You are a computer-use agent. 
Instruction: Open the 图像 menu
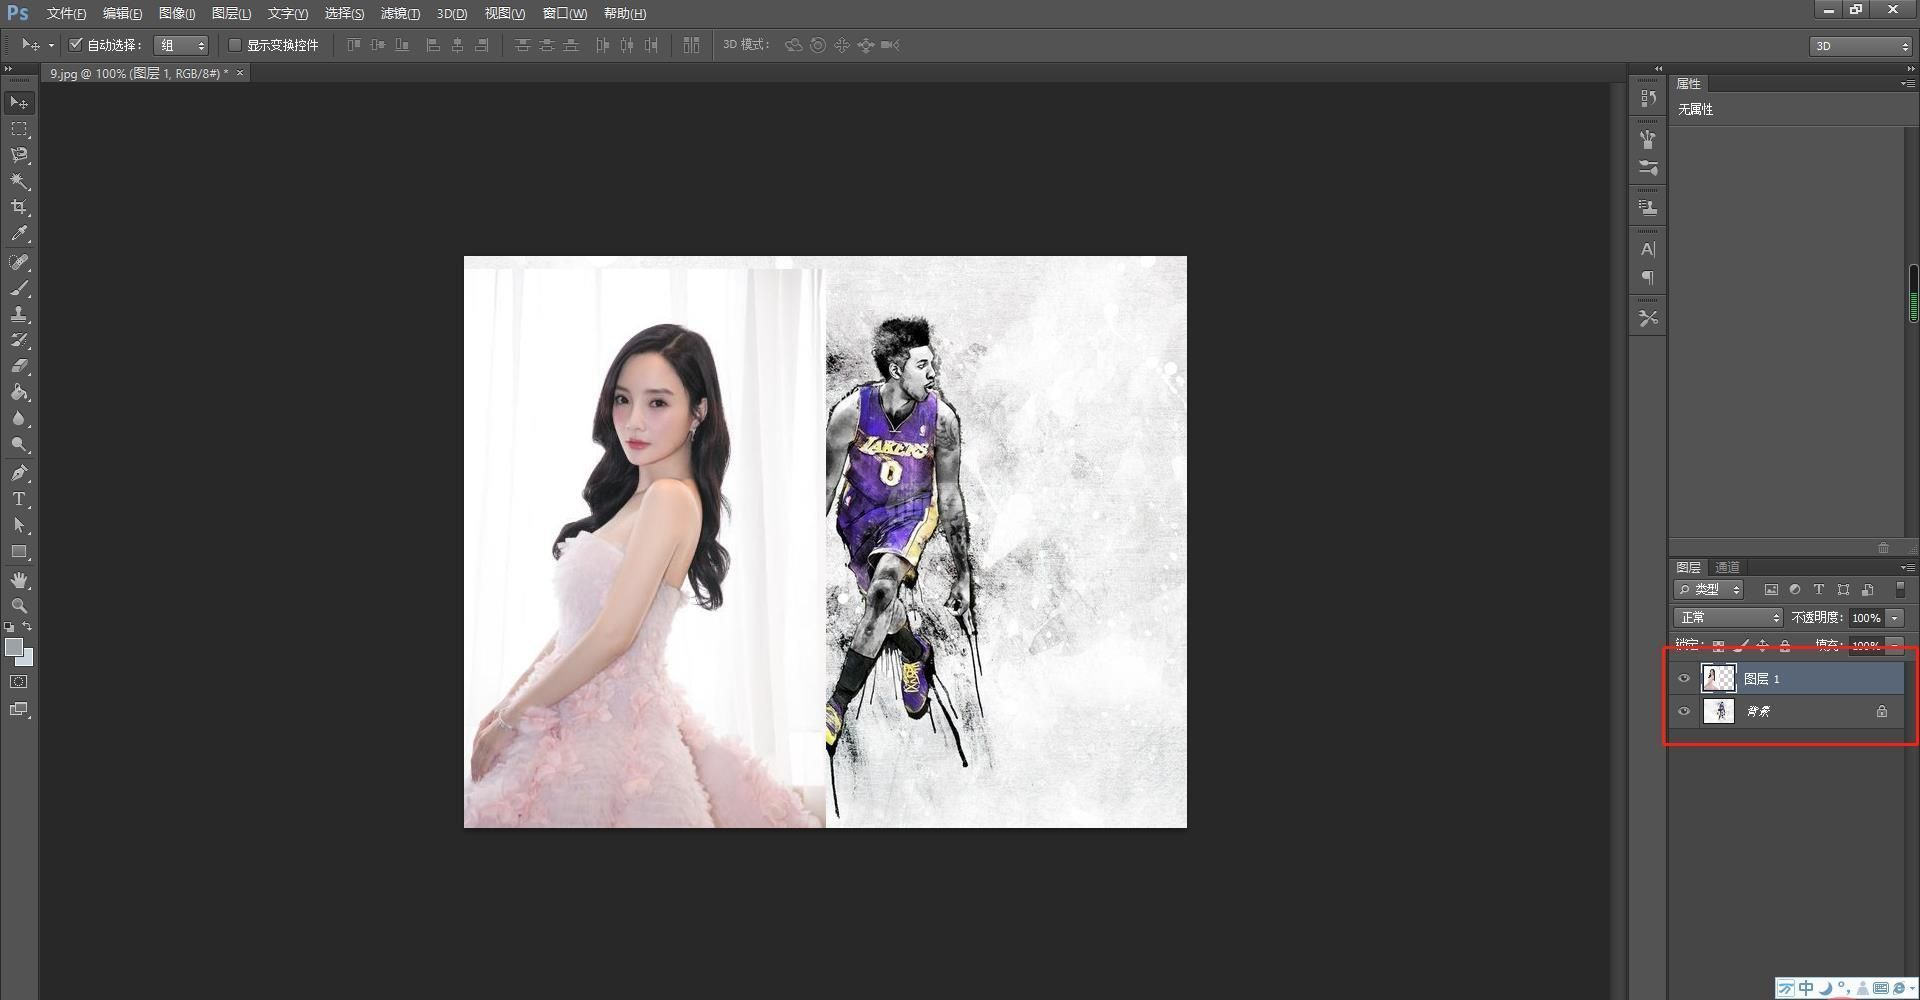177,13
